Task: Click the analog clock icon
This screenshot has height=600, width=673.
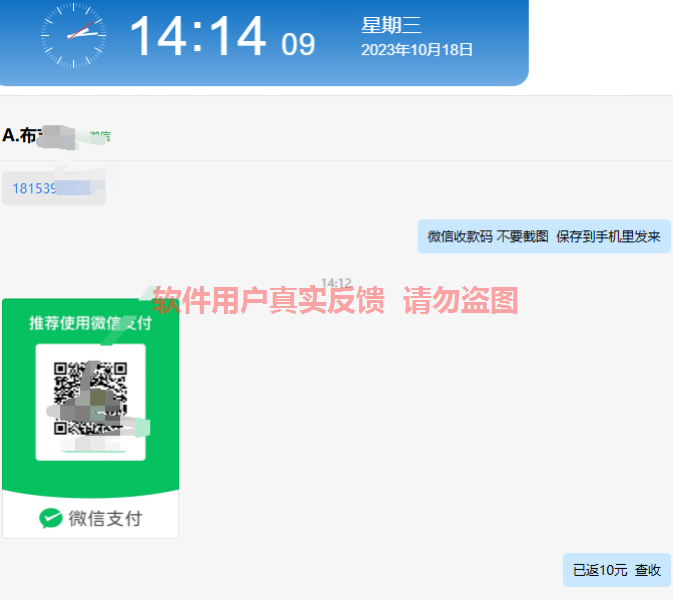Action: pyautogui.click(x=73, y=35)
